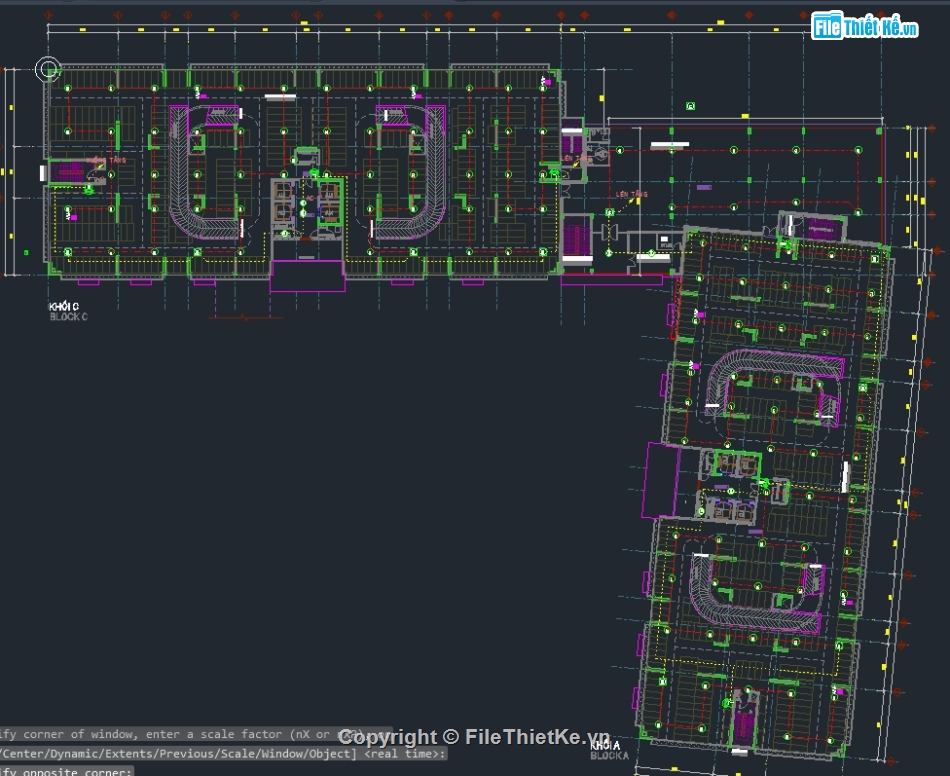
Task: Select the large magenta rectangle on Block A's west side
Action: pyautogui.click(x=662, y=481)
